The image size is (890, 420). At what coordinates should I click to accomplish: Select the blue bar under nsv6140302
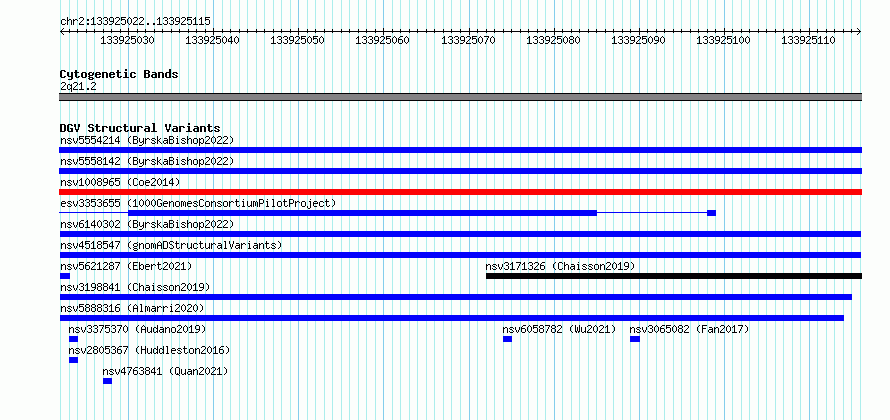coord(460,234)
